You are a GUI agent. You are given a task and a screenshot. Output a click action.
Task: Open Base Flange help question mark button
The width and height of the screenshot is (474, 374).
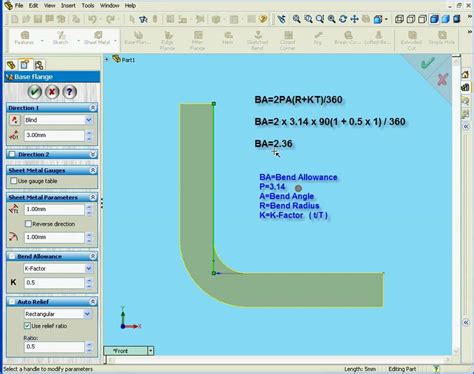69,92
